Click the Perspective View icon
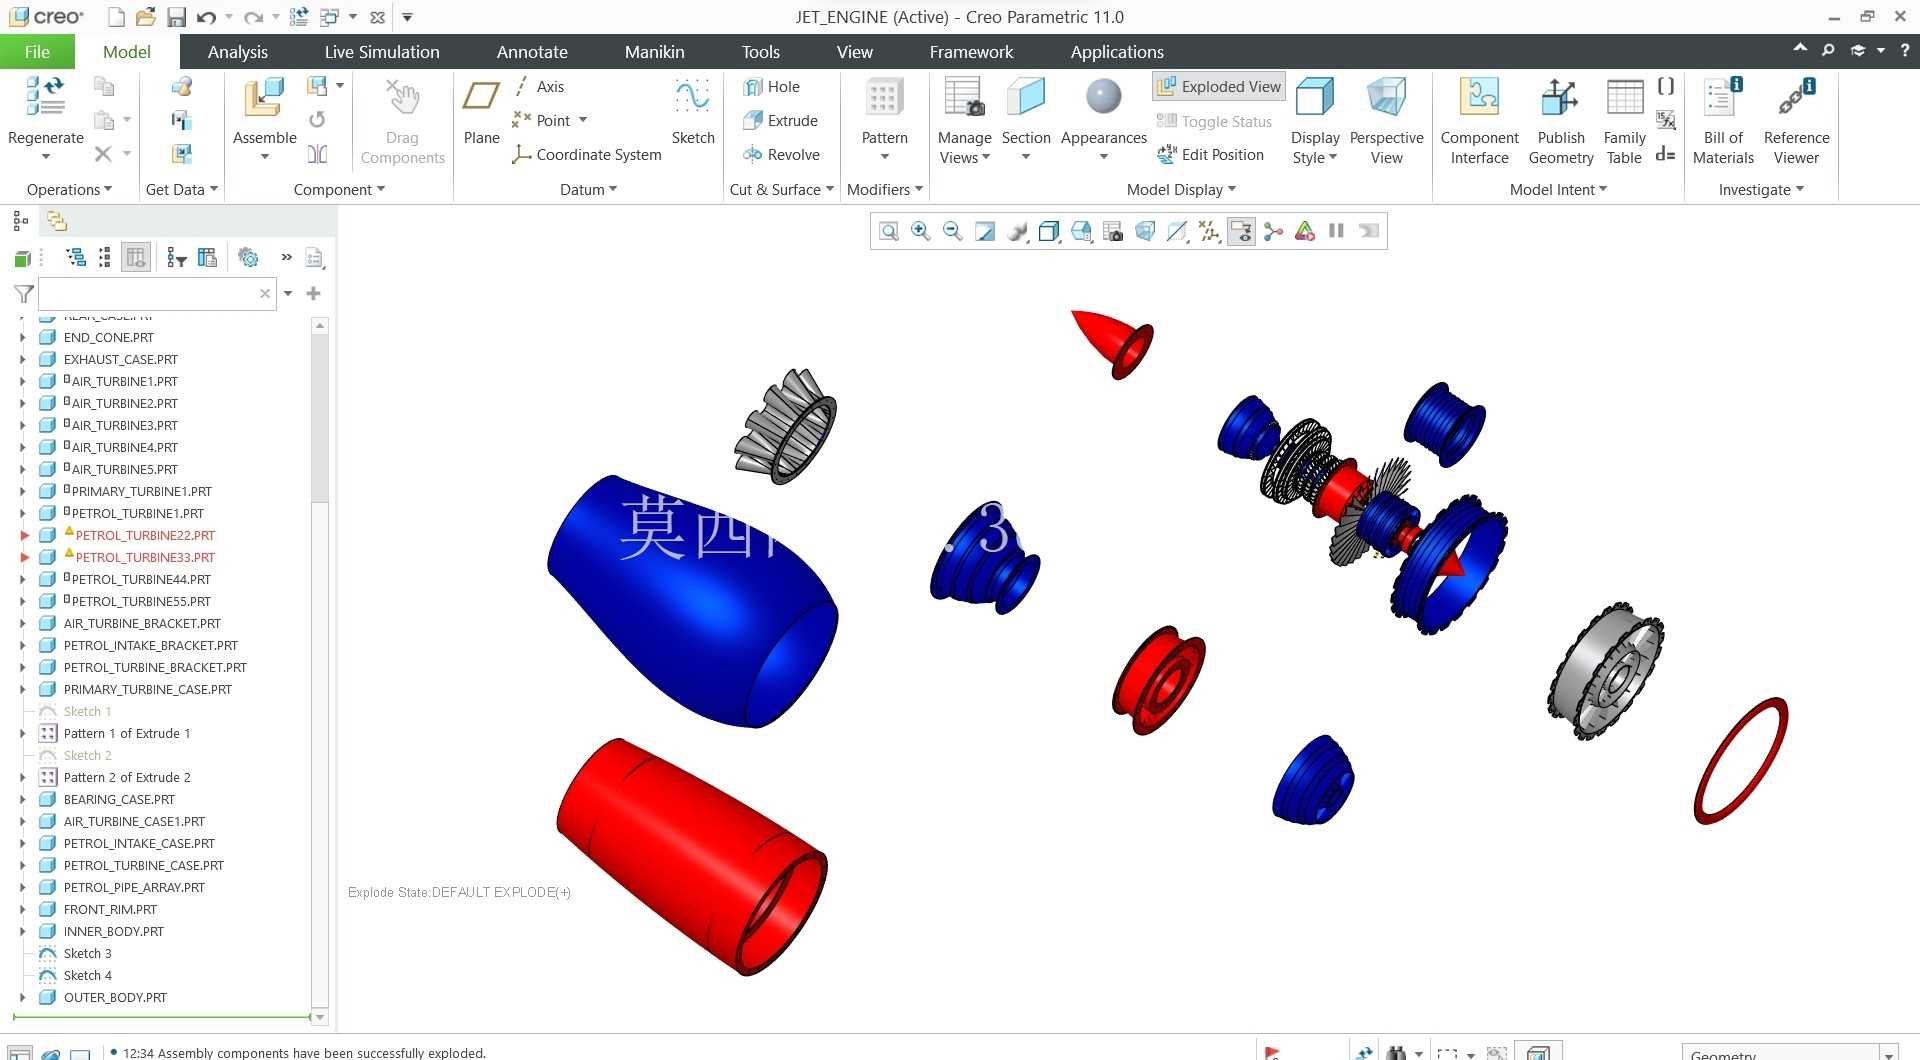The width and height of the screenshot is (1920, 1060). (x=1386, y=98)
